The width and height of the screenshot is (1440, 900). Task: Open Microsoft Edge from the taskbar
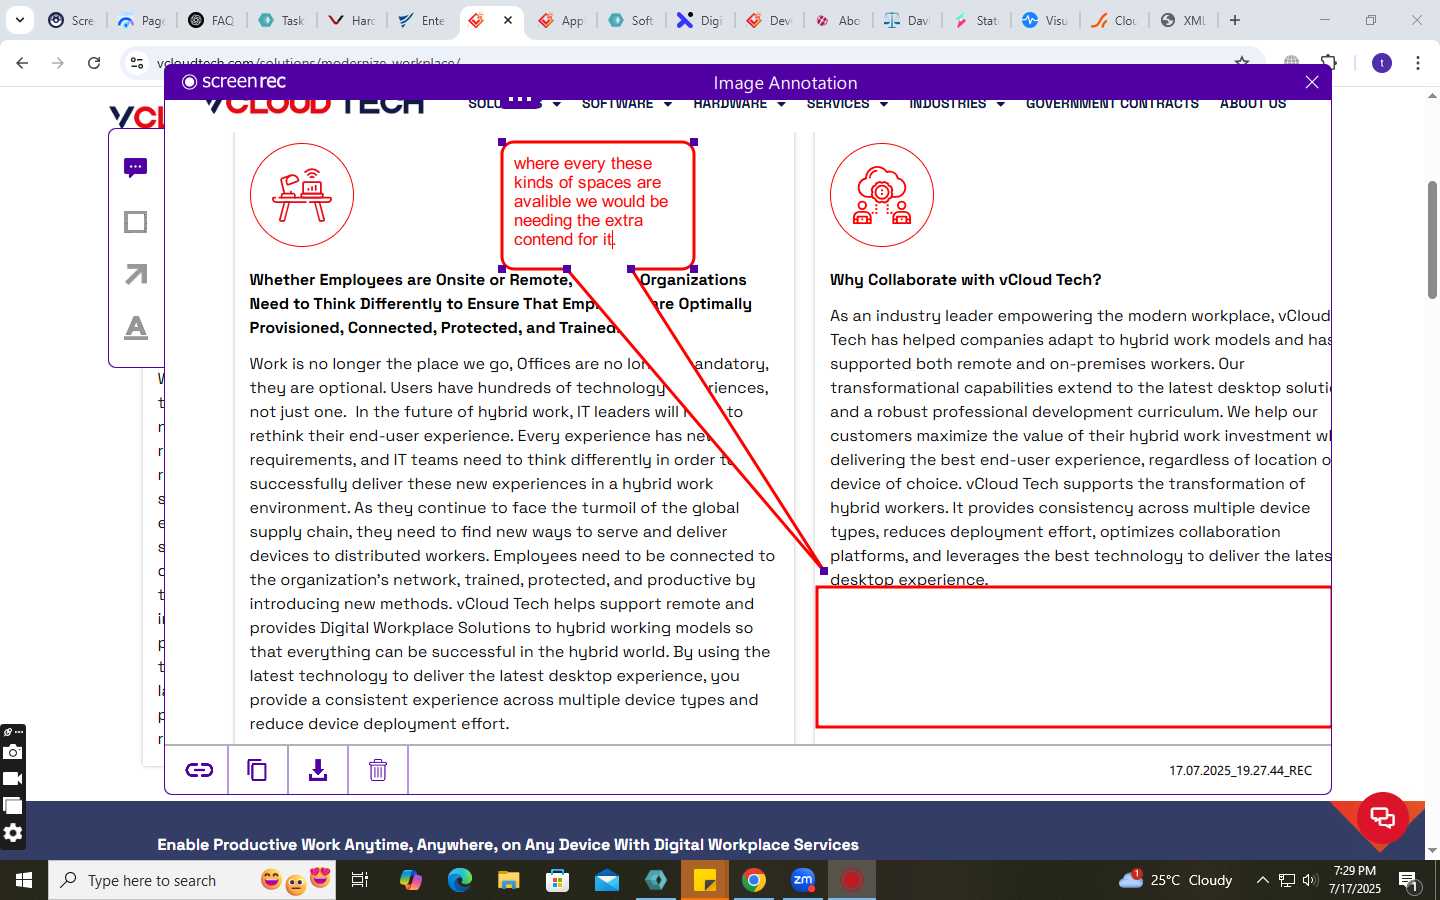(x=459, y=880)
